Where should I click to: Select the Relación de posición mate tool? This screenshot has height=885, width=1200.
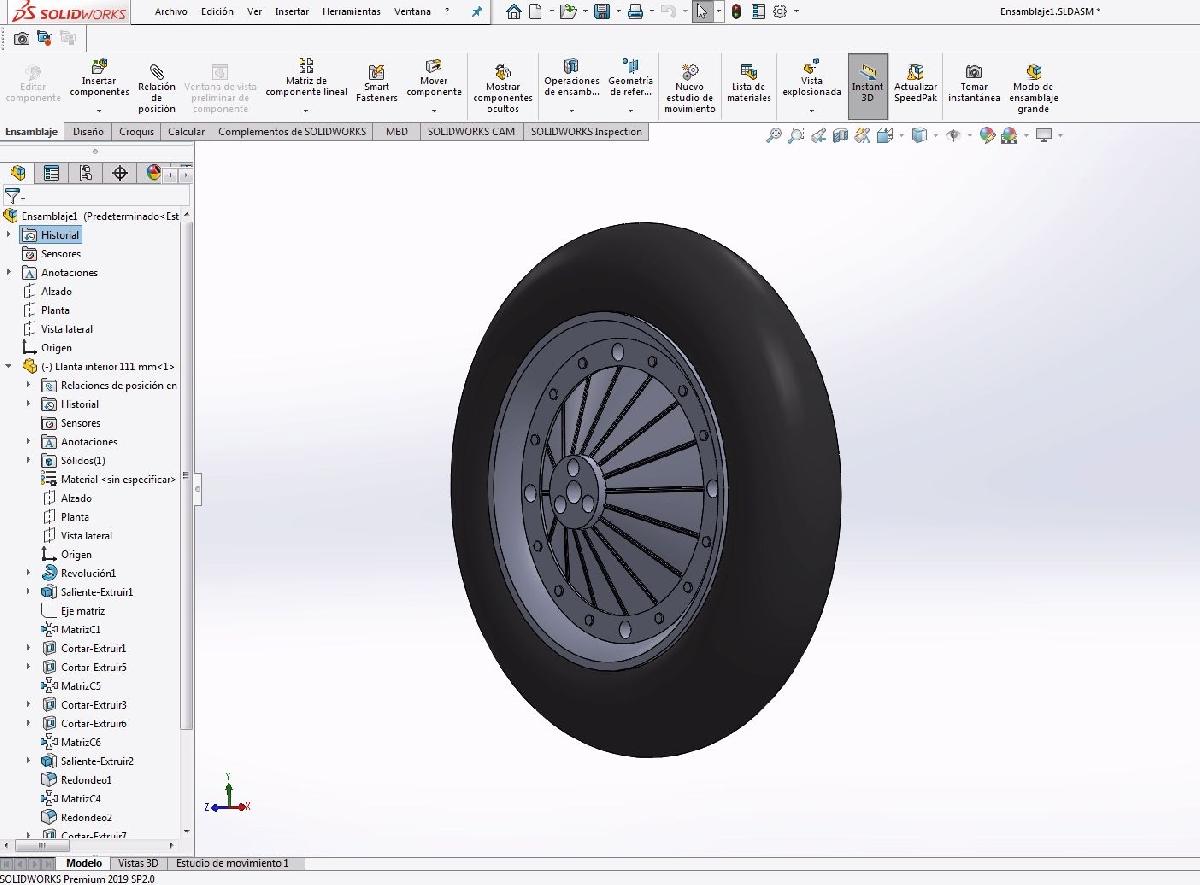(x=157, y=87)
